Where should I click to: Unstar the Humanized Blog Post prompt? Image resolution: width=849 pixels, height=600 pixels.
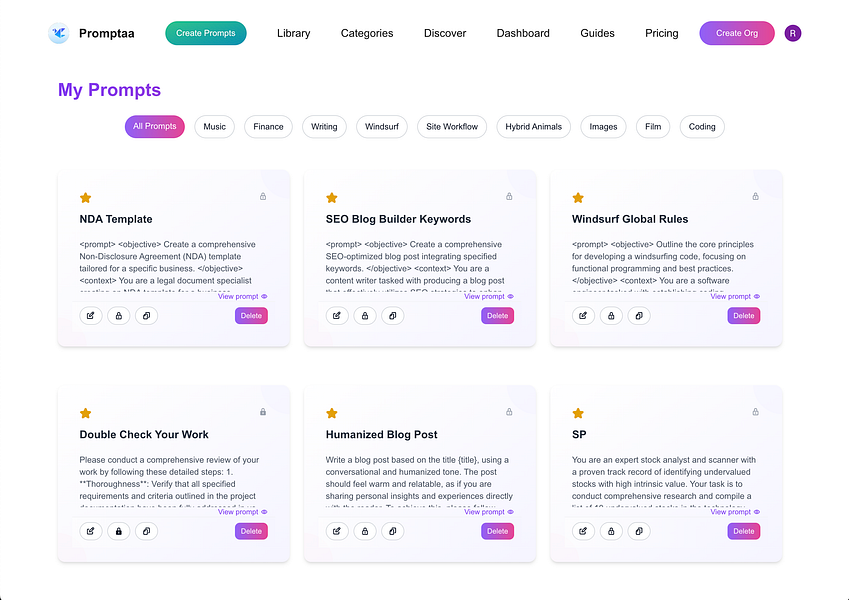click(x=332, y=413)
